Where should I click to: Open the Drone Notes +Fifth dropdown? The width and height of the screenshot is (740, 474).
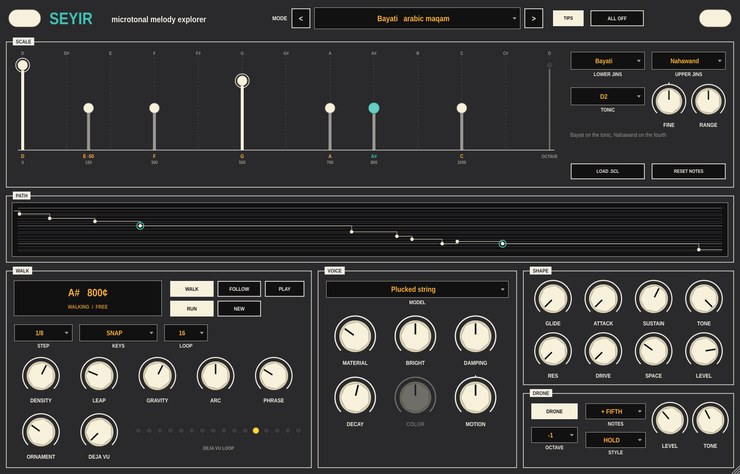615,411
